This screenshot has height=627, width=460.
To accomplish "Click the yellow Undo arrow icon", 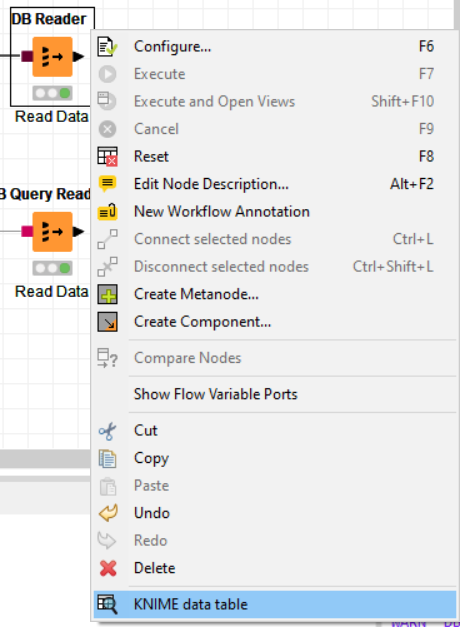I will point(108,513).
